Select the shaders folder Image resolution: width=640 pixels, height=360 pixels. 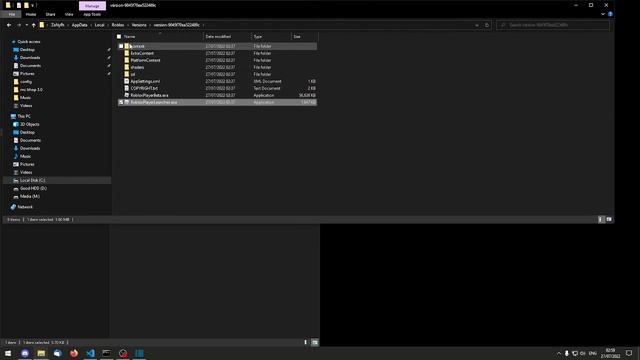point(137,67)
